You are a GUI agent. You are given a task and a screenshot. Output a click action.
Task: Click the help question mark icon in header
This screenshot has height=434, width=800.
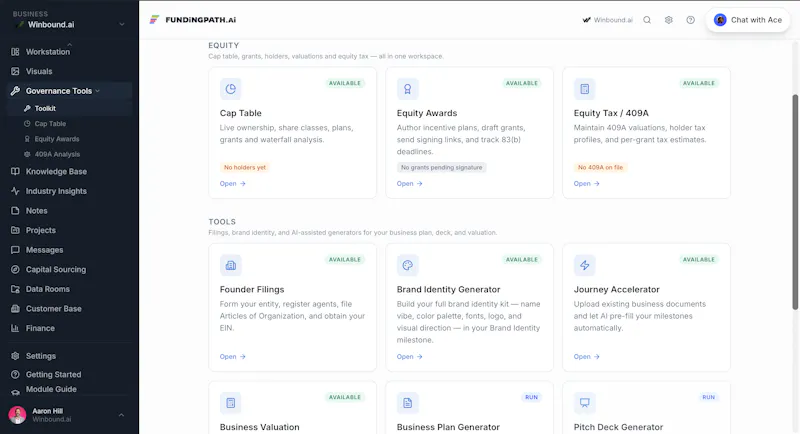(x=690, y=20)
